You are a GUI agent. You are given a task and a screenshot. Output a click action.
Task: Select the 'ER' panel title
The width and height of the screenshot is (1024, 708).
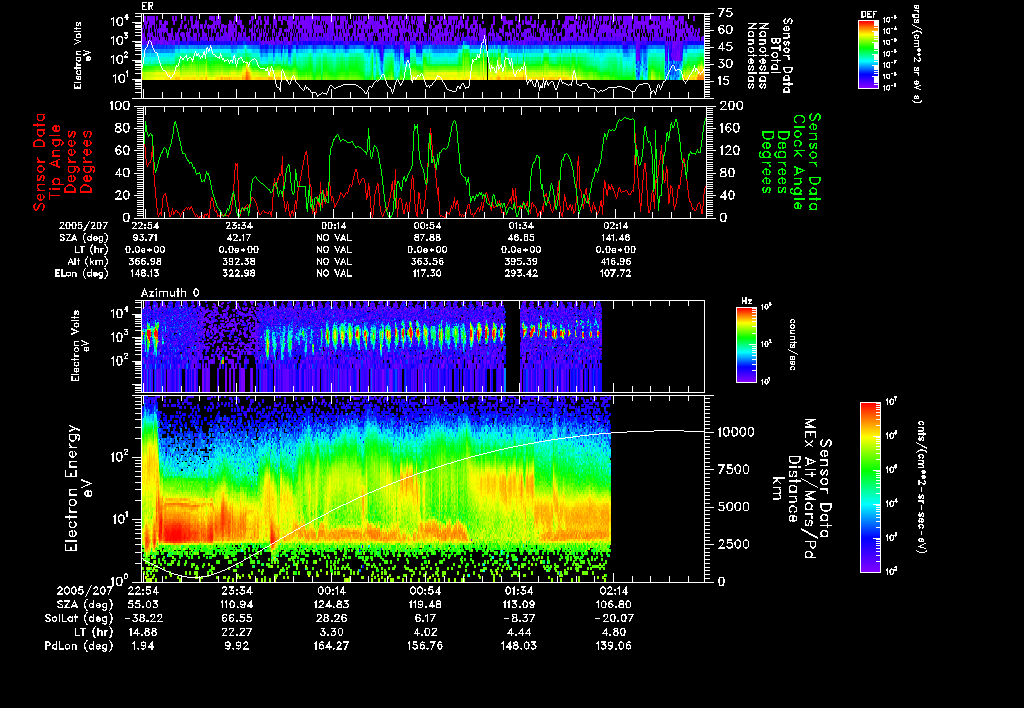pos(147,6)
